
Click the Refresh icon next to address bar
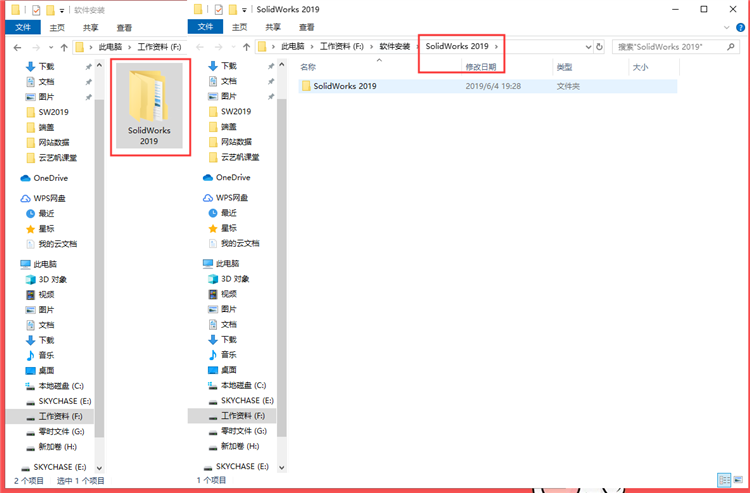(x=599, y=47)
